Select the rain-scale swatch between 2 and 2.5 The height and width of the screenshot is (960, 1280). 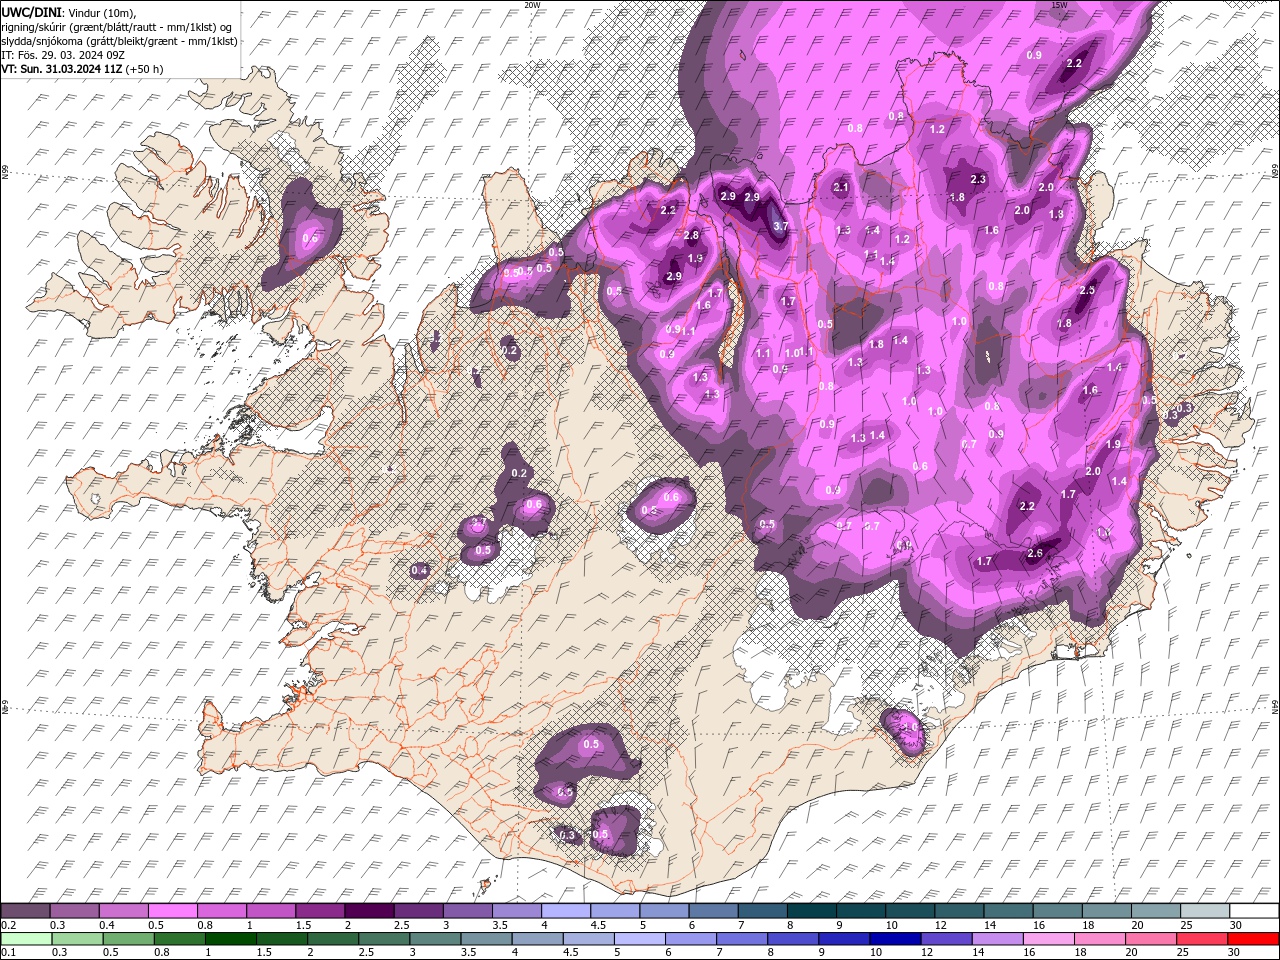tap(333, 939)
